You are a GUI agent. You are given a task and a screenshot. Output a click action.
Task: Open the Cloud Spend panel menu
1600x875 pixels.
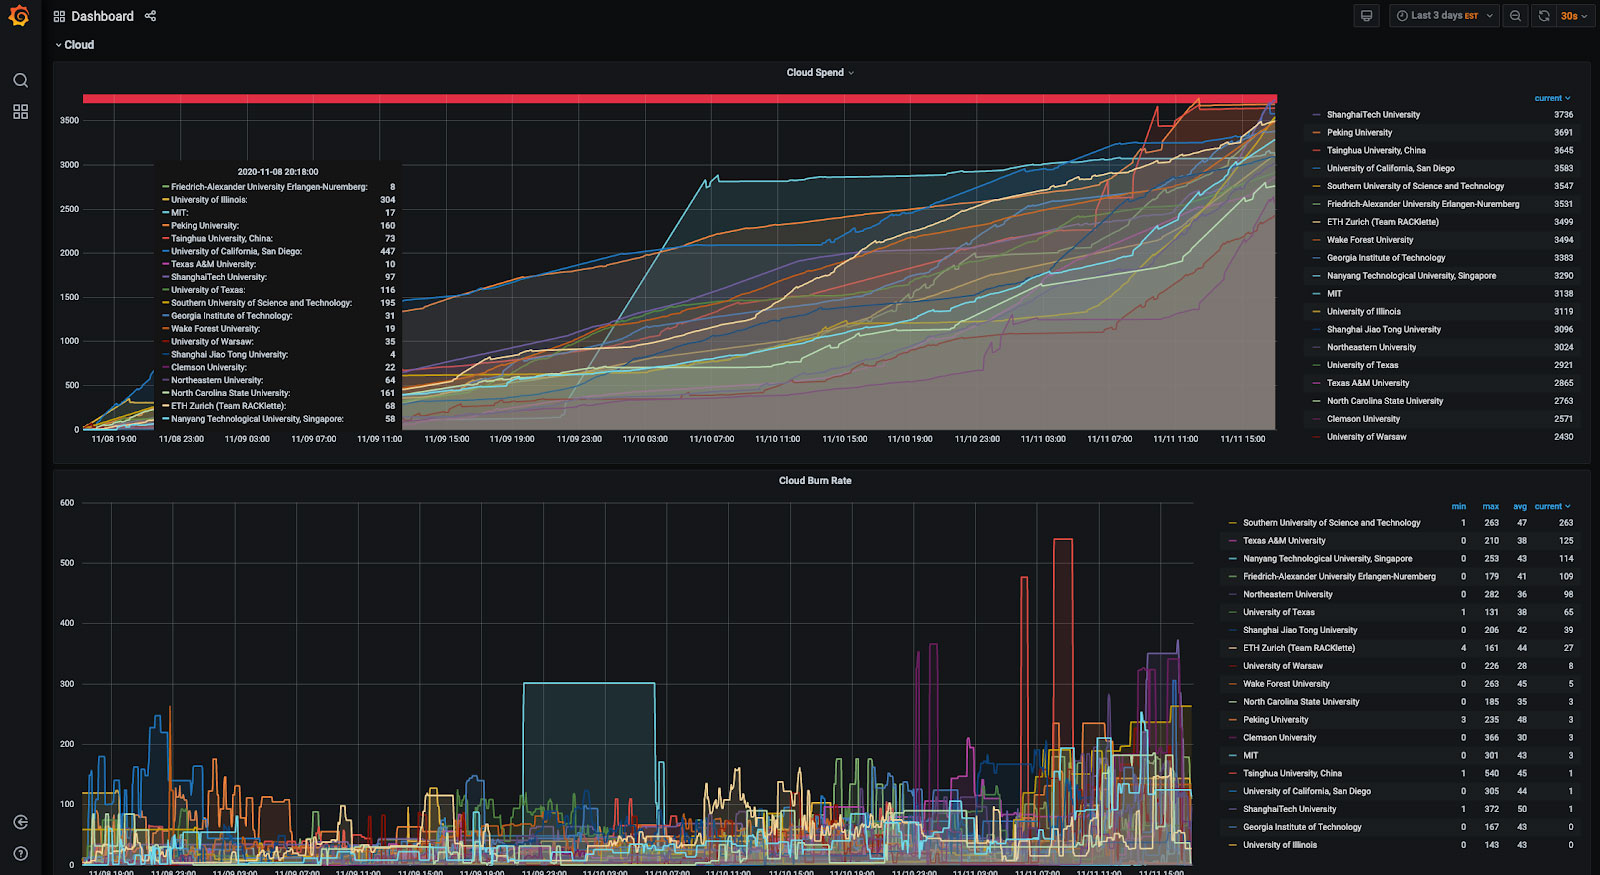[x=820, y=72]
